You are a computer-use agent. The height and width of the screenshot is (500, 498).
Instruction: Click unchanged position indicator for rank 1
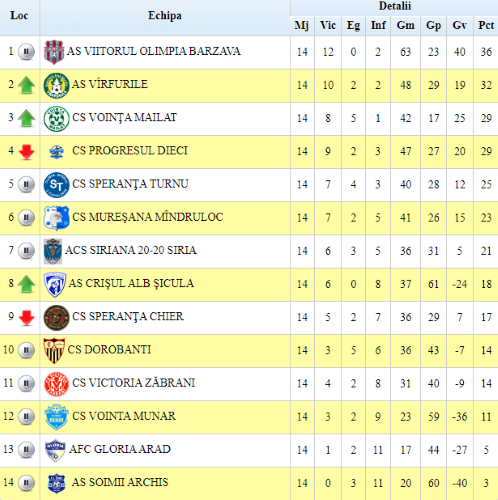coord(26,52)
